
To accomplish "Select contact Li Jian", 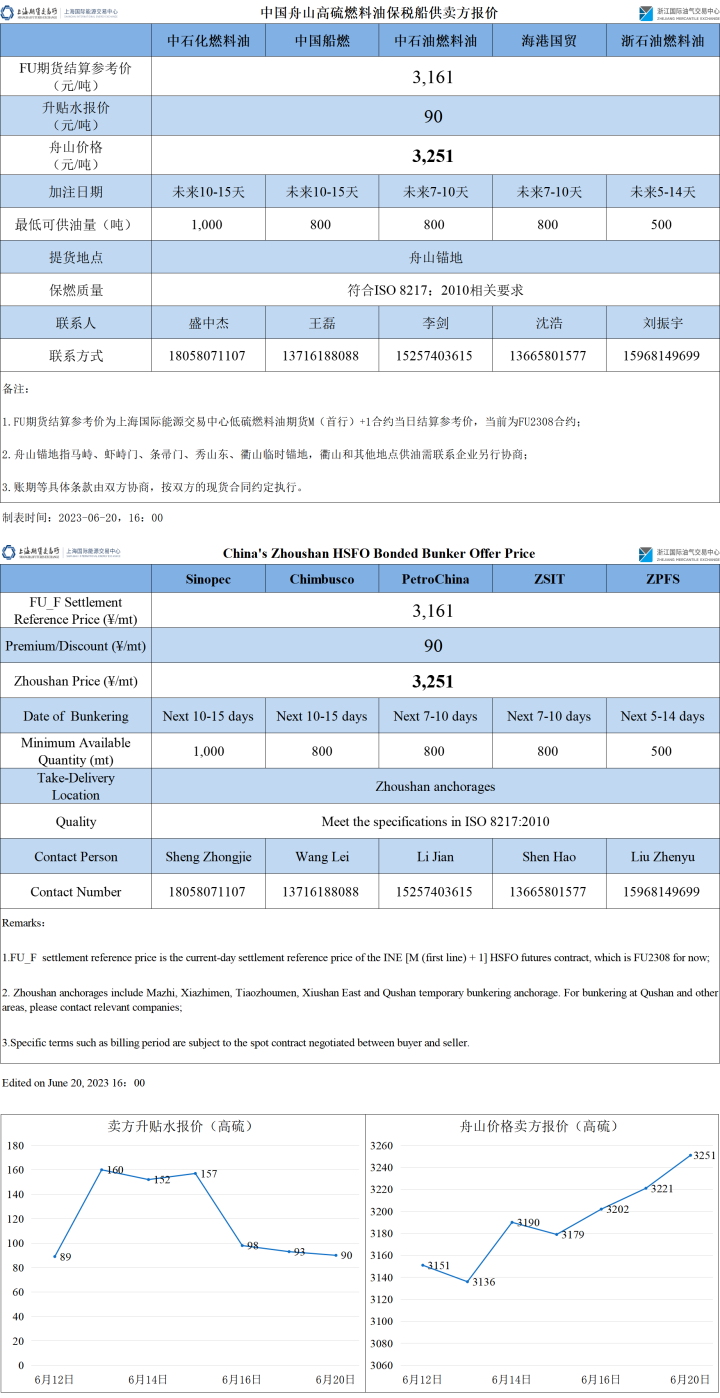I will coord(436,856).
